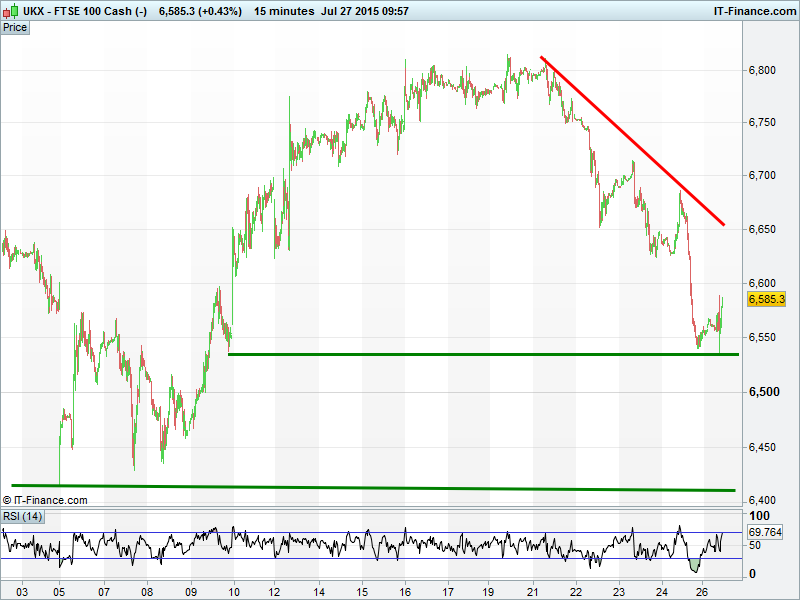Select the upper green support line
The image size is (800, 600).
click(x=480, y=354)
